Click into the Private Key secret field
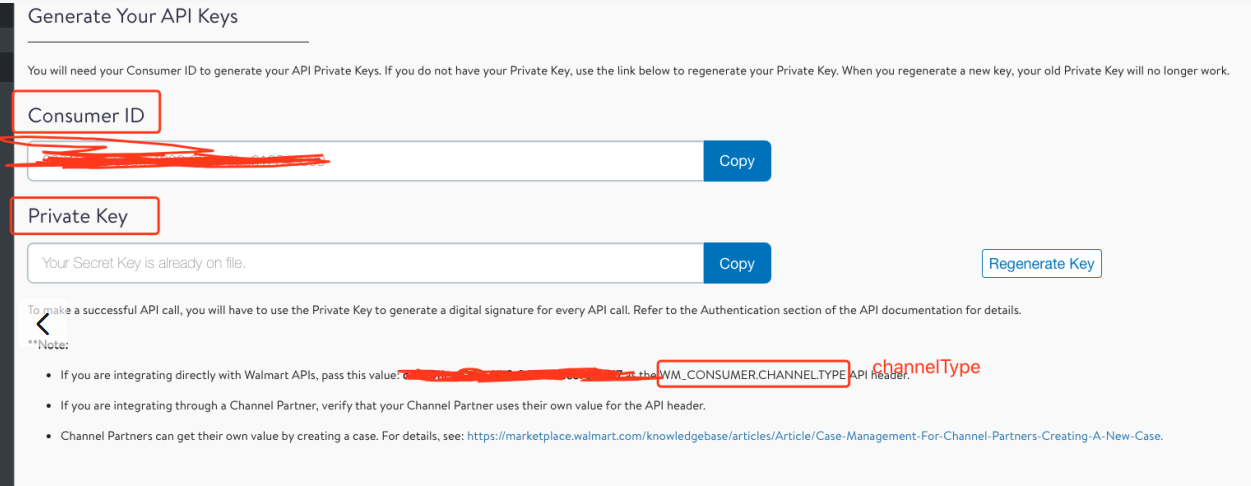 tap(365, 263)
